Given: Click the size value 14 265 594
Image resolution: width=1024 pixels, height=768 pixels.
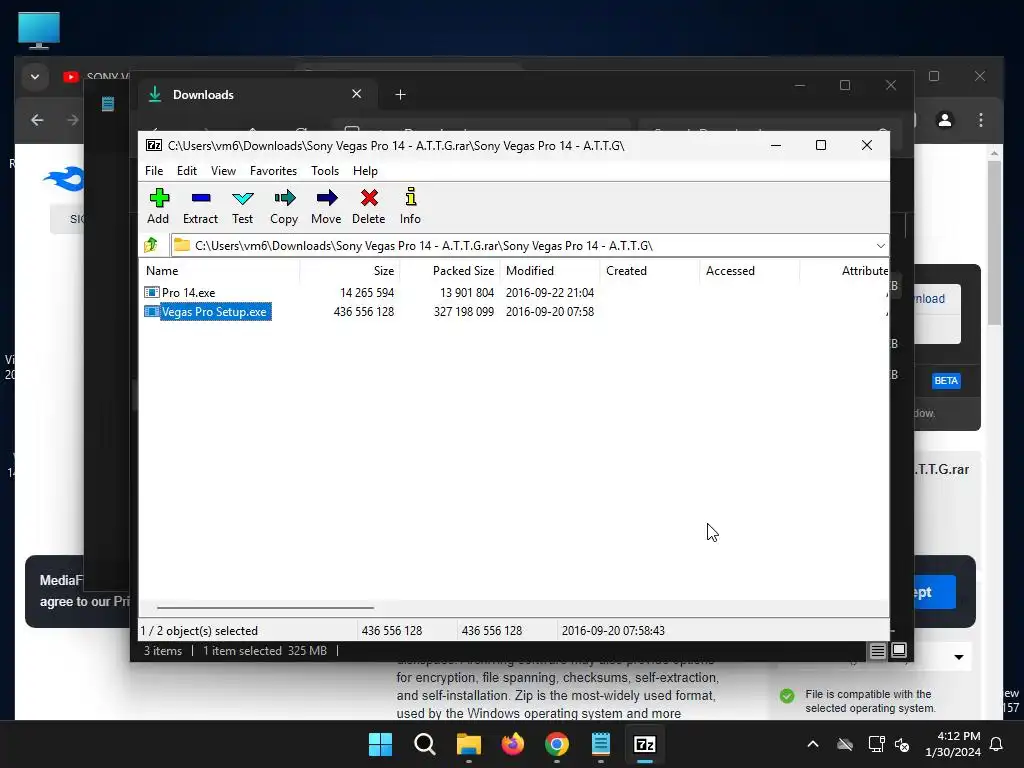Looking at the screenshot, I should coord(367,293).
